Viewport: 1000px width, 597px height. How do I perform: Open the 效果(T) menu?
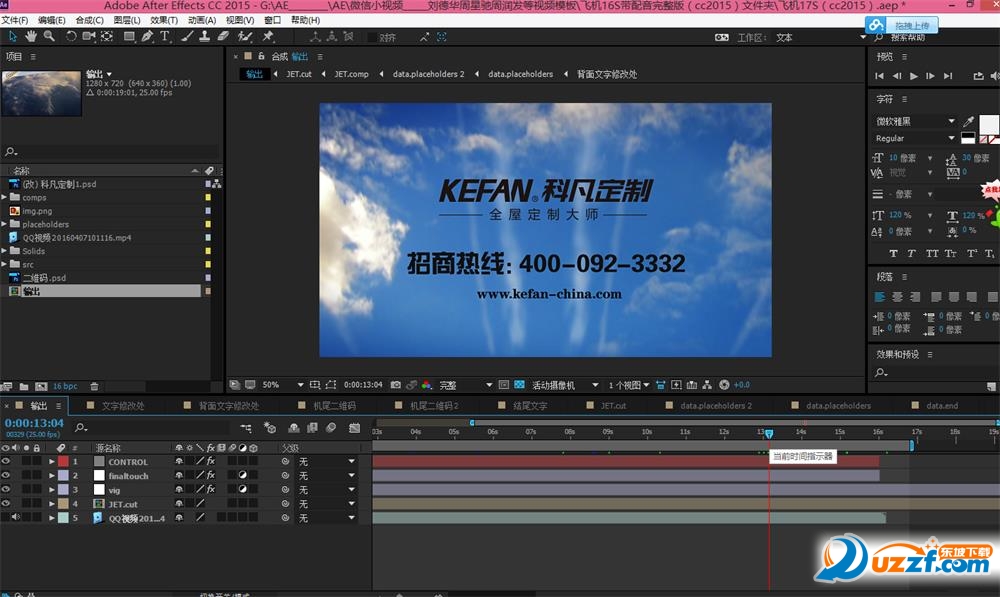164,20
